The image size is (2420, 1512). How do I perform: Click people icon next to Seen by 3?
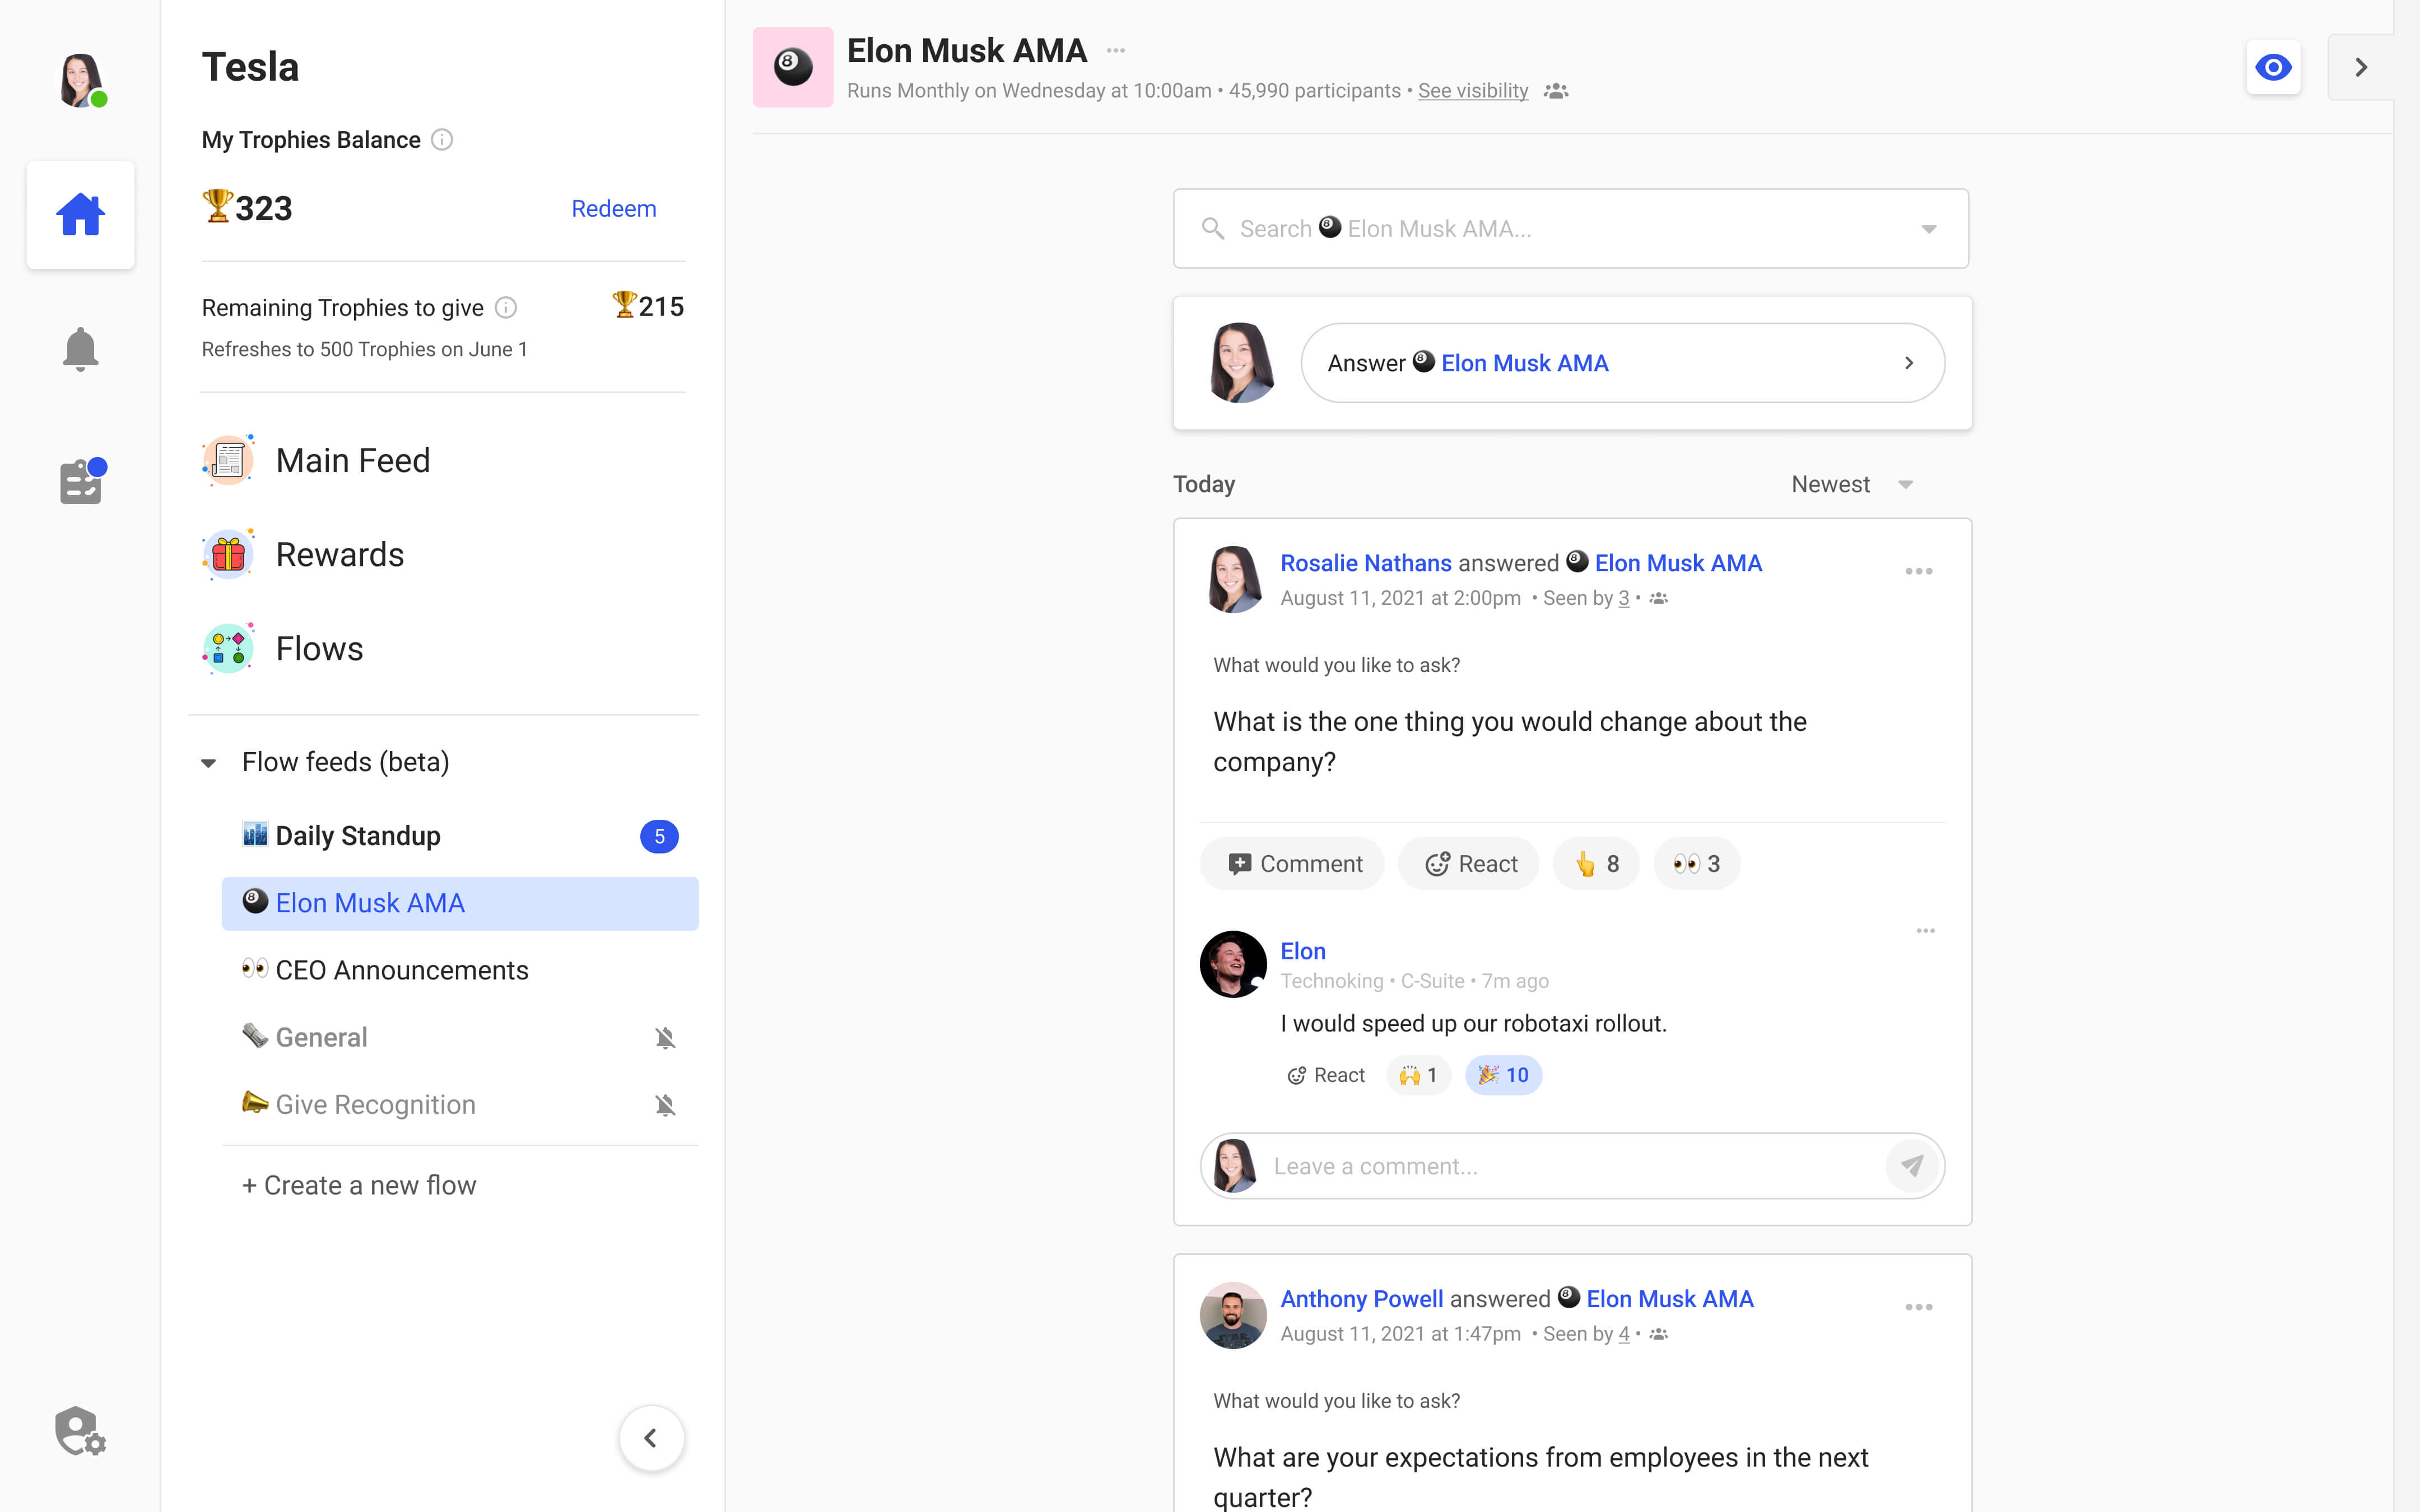pyautogui.click(x=1658, y=598)
